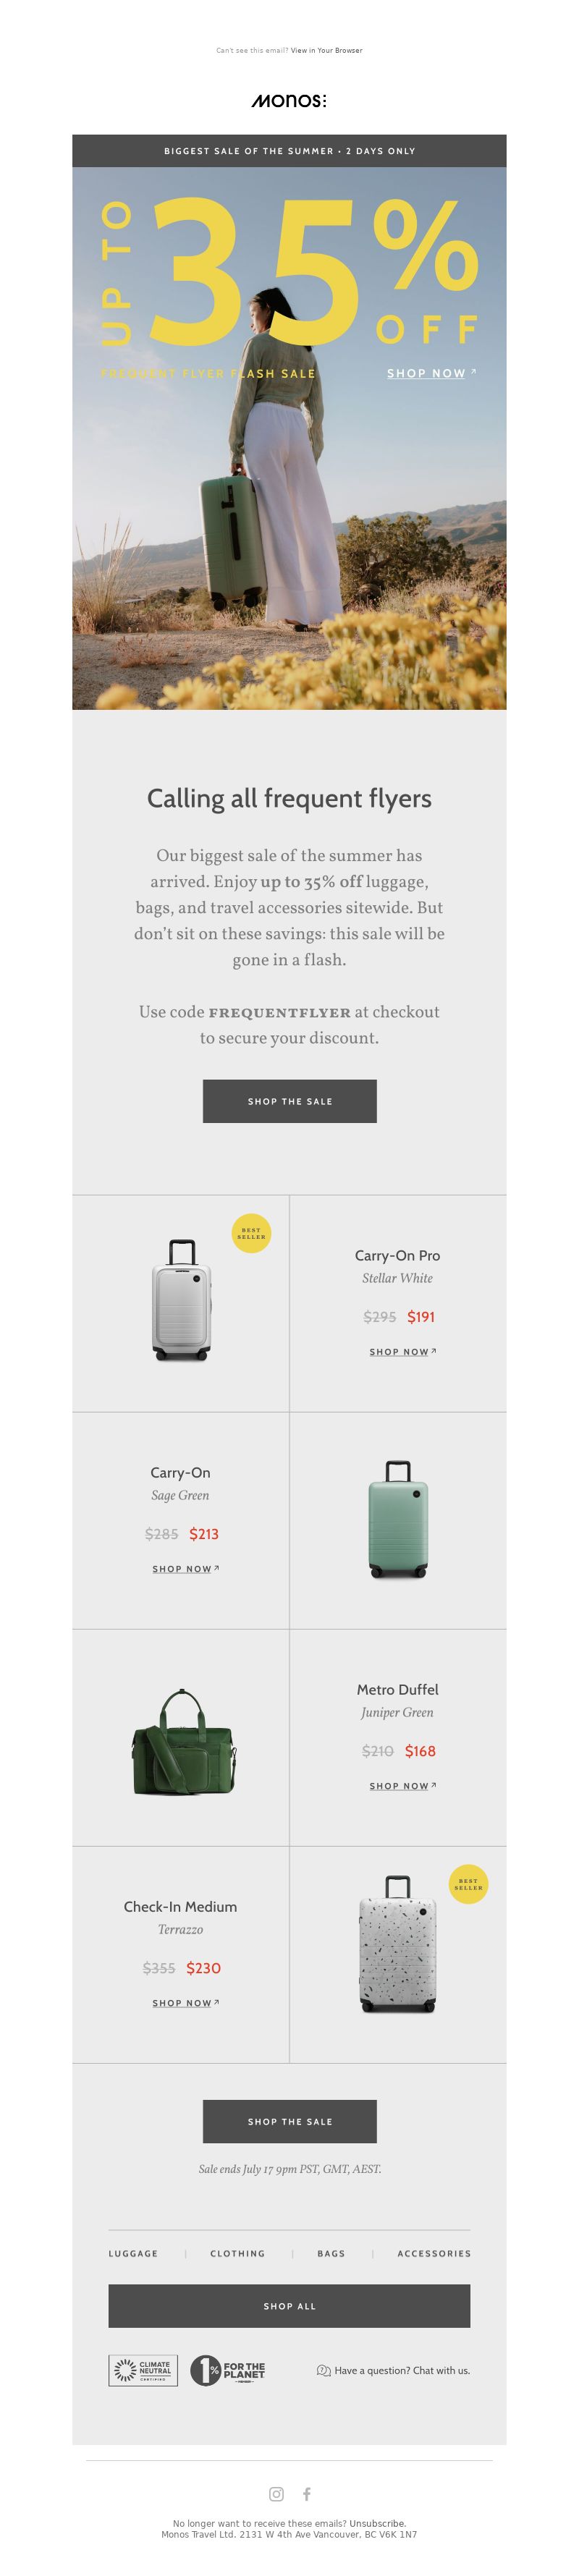
Task: Open the Instagram icon in footer
Action: (x=276, y=2494)
